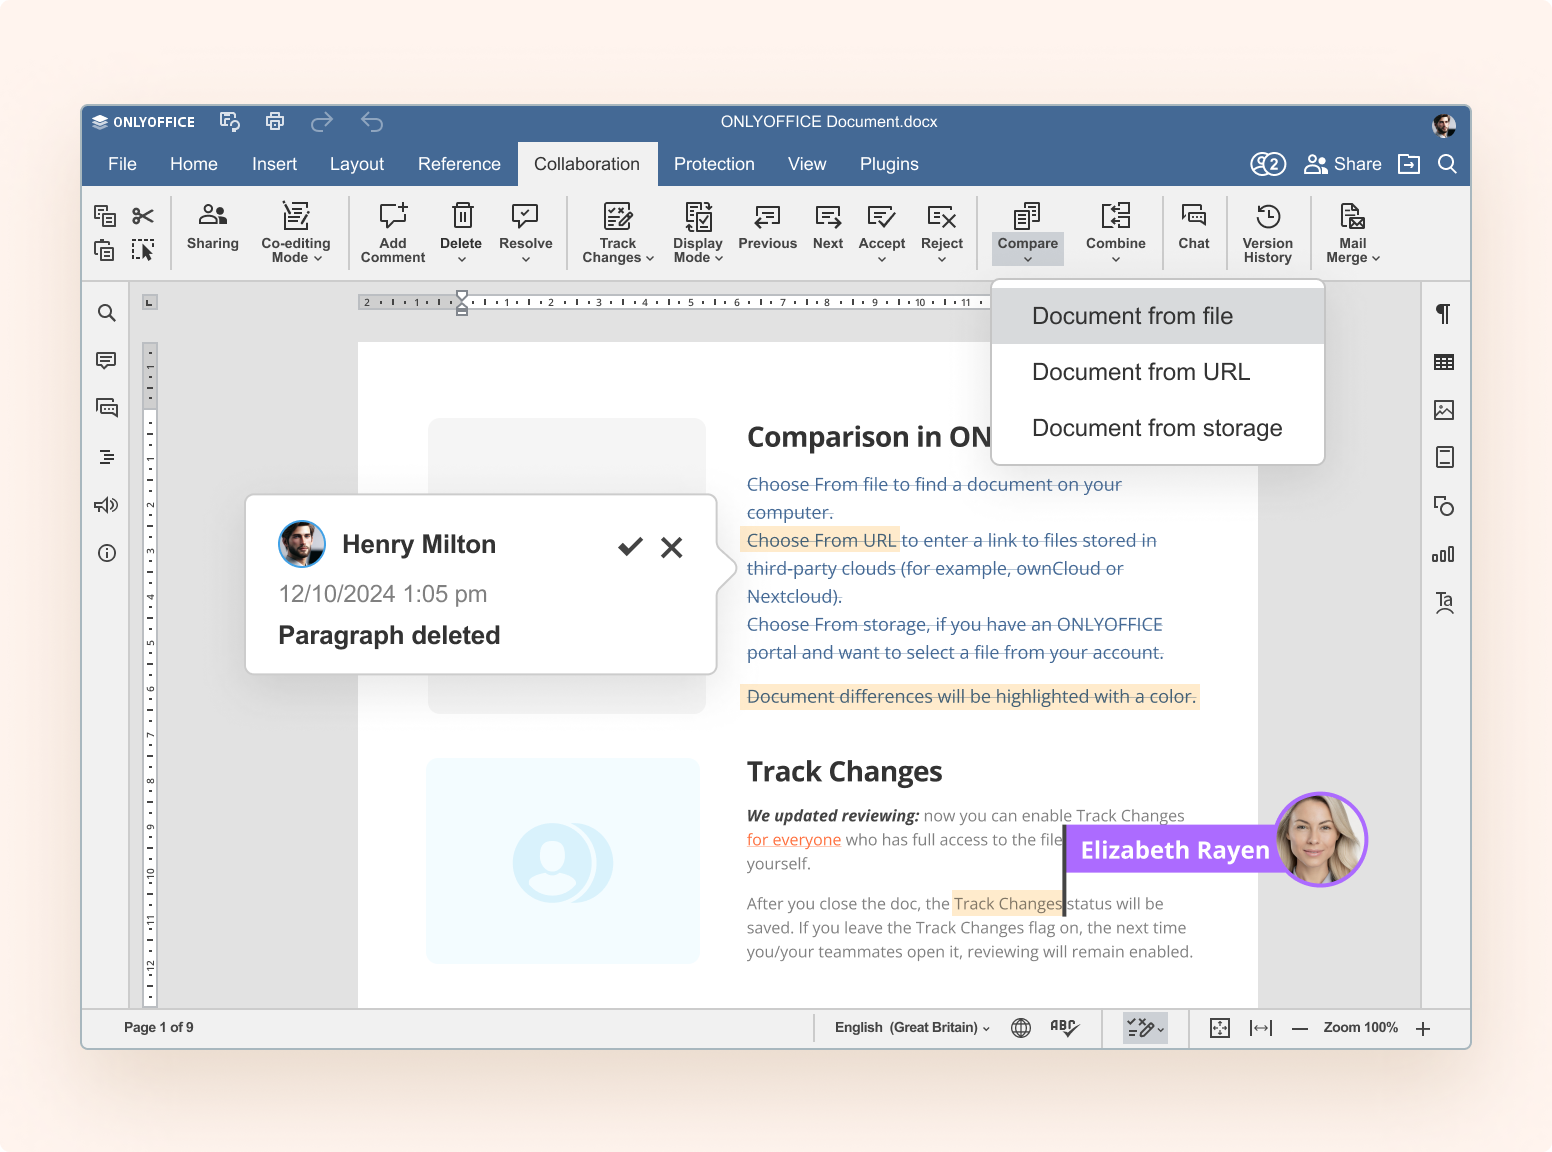Toggle track changes status bar button
The height and width of the screenshot is (1152, 1552).
1144,1028
